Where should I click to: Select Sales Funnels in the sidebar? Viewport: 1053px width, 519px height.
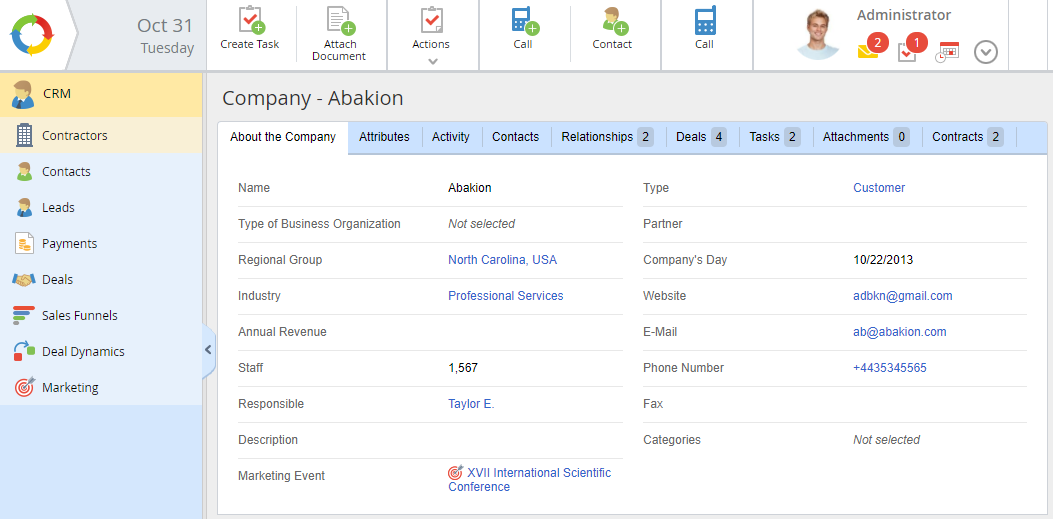coord(79,316)
